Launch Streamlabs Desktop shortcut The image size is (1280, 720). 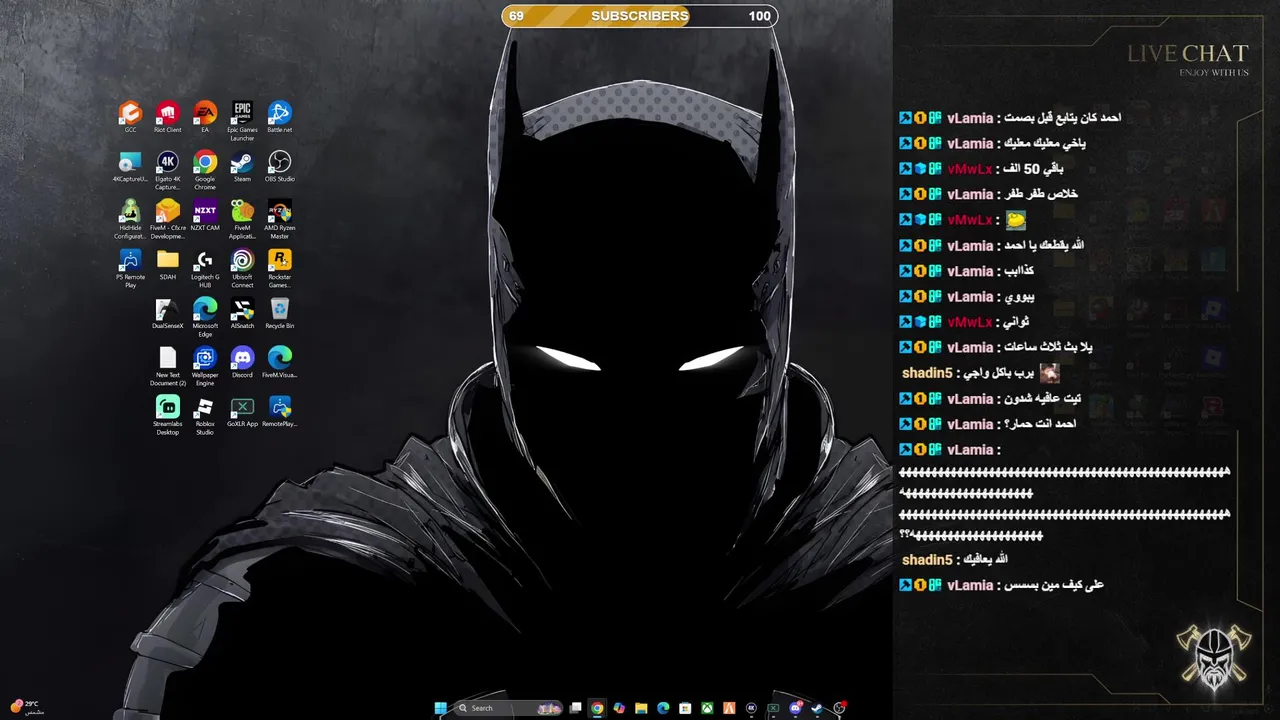tap(167, 415)
